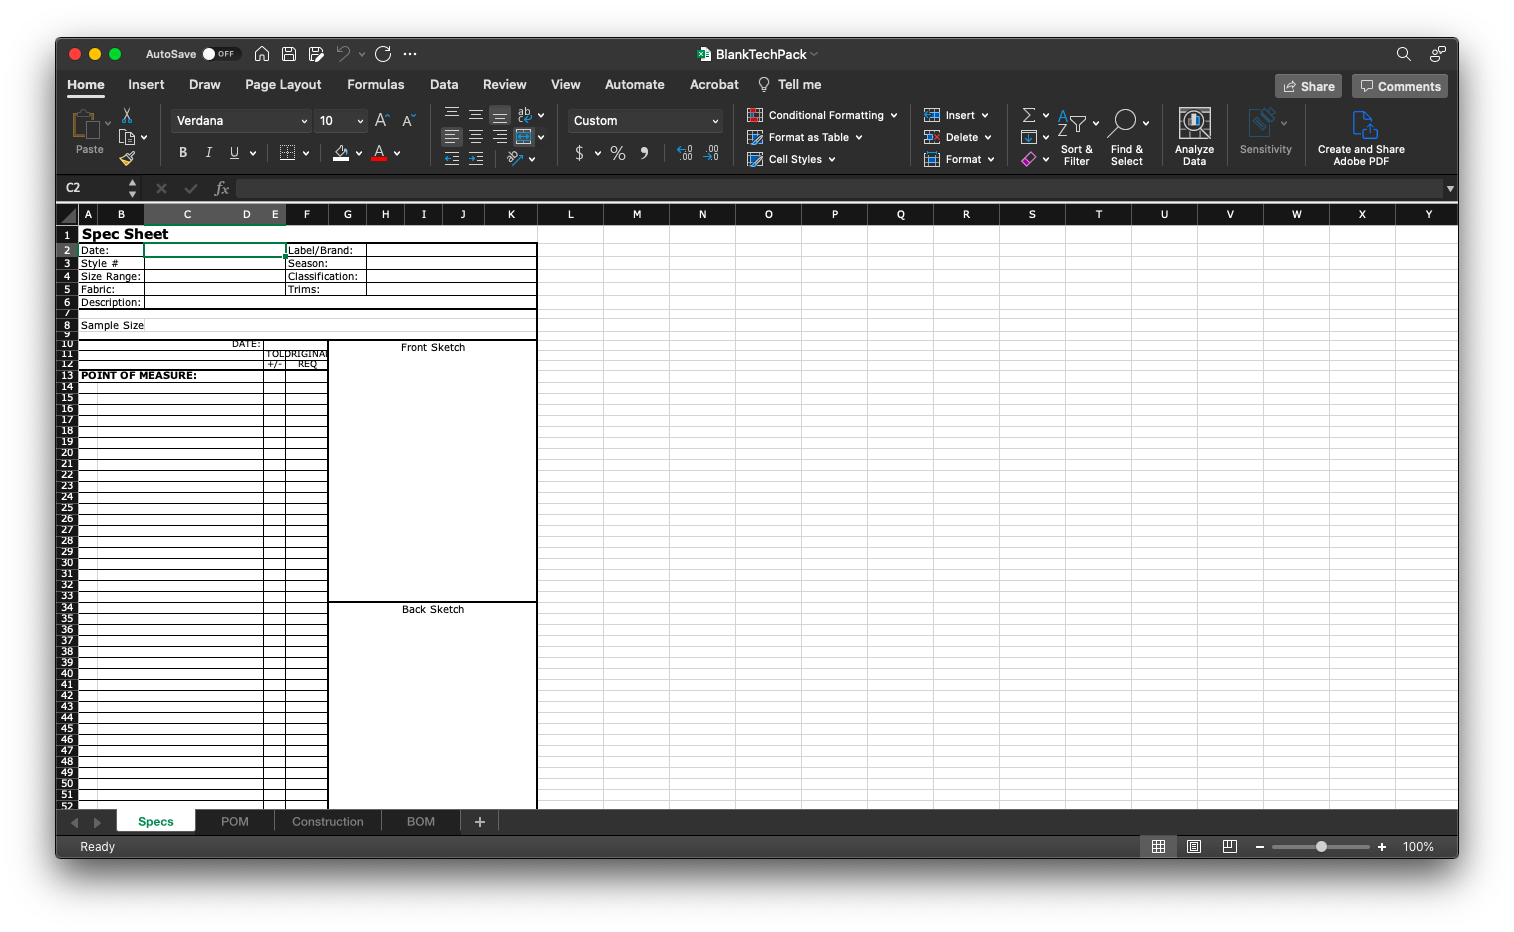Apply percent style formatting
1514x932 pixels.
(618, 153)
